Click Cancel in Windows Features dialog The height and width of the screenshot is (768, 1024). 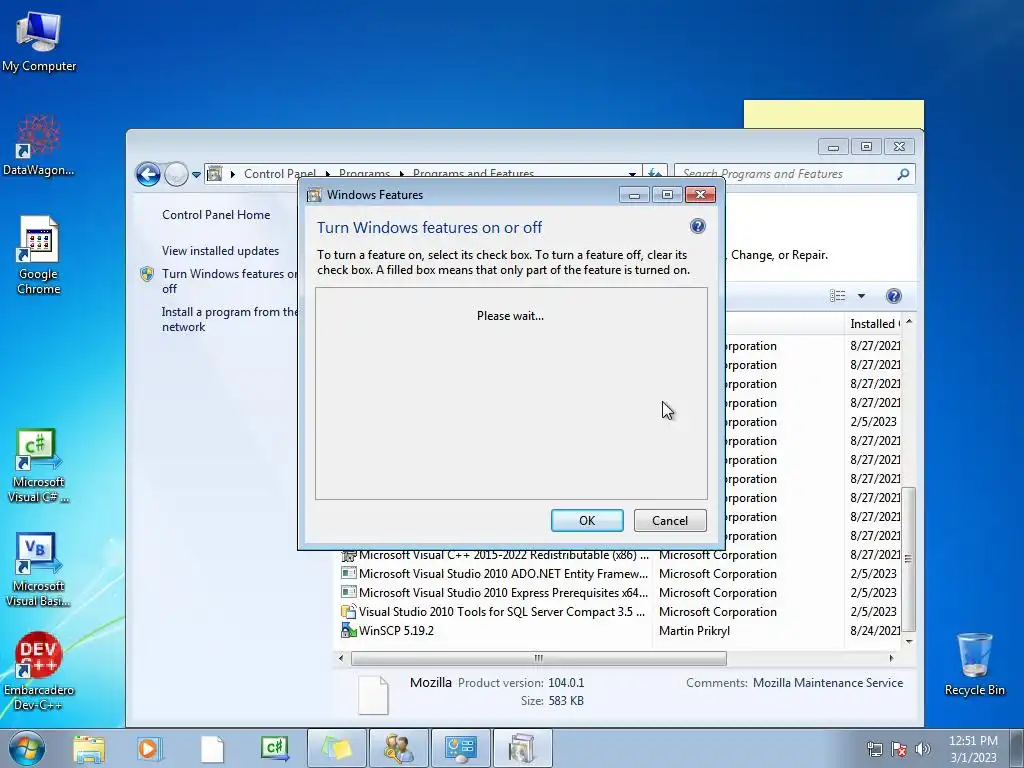click(x=670, y=520)
